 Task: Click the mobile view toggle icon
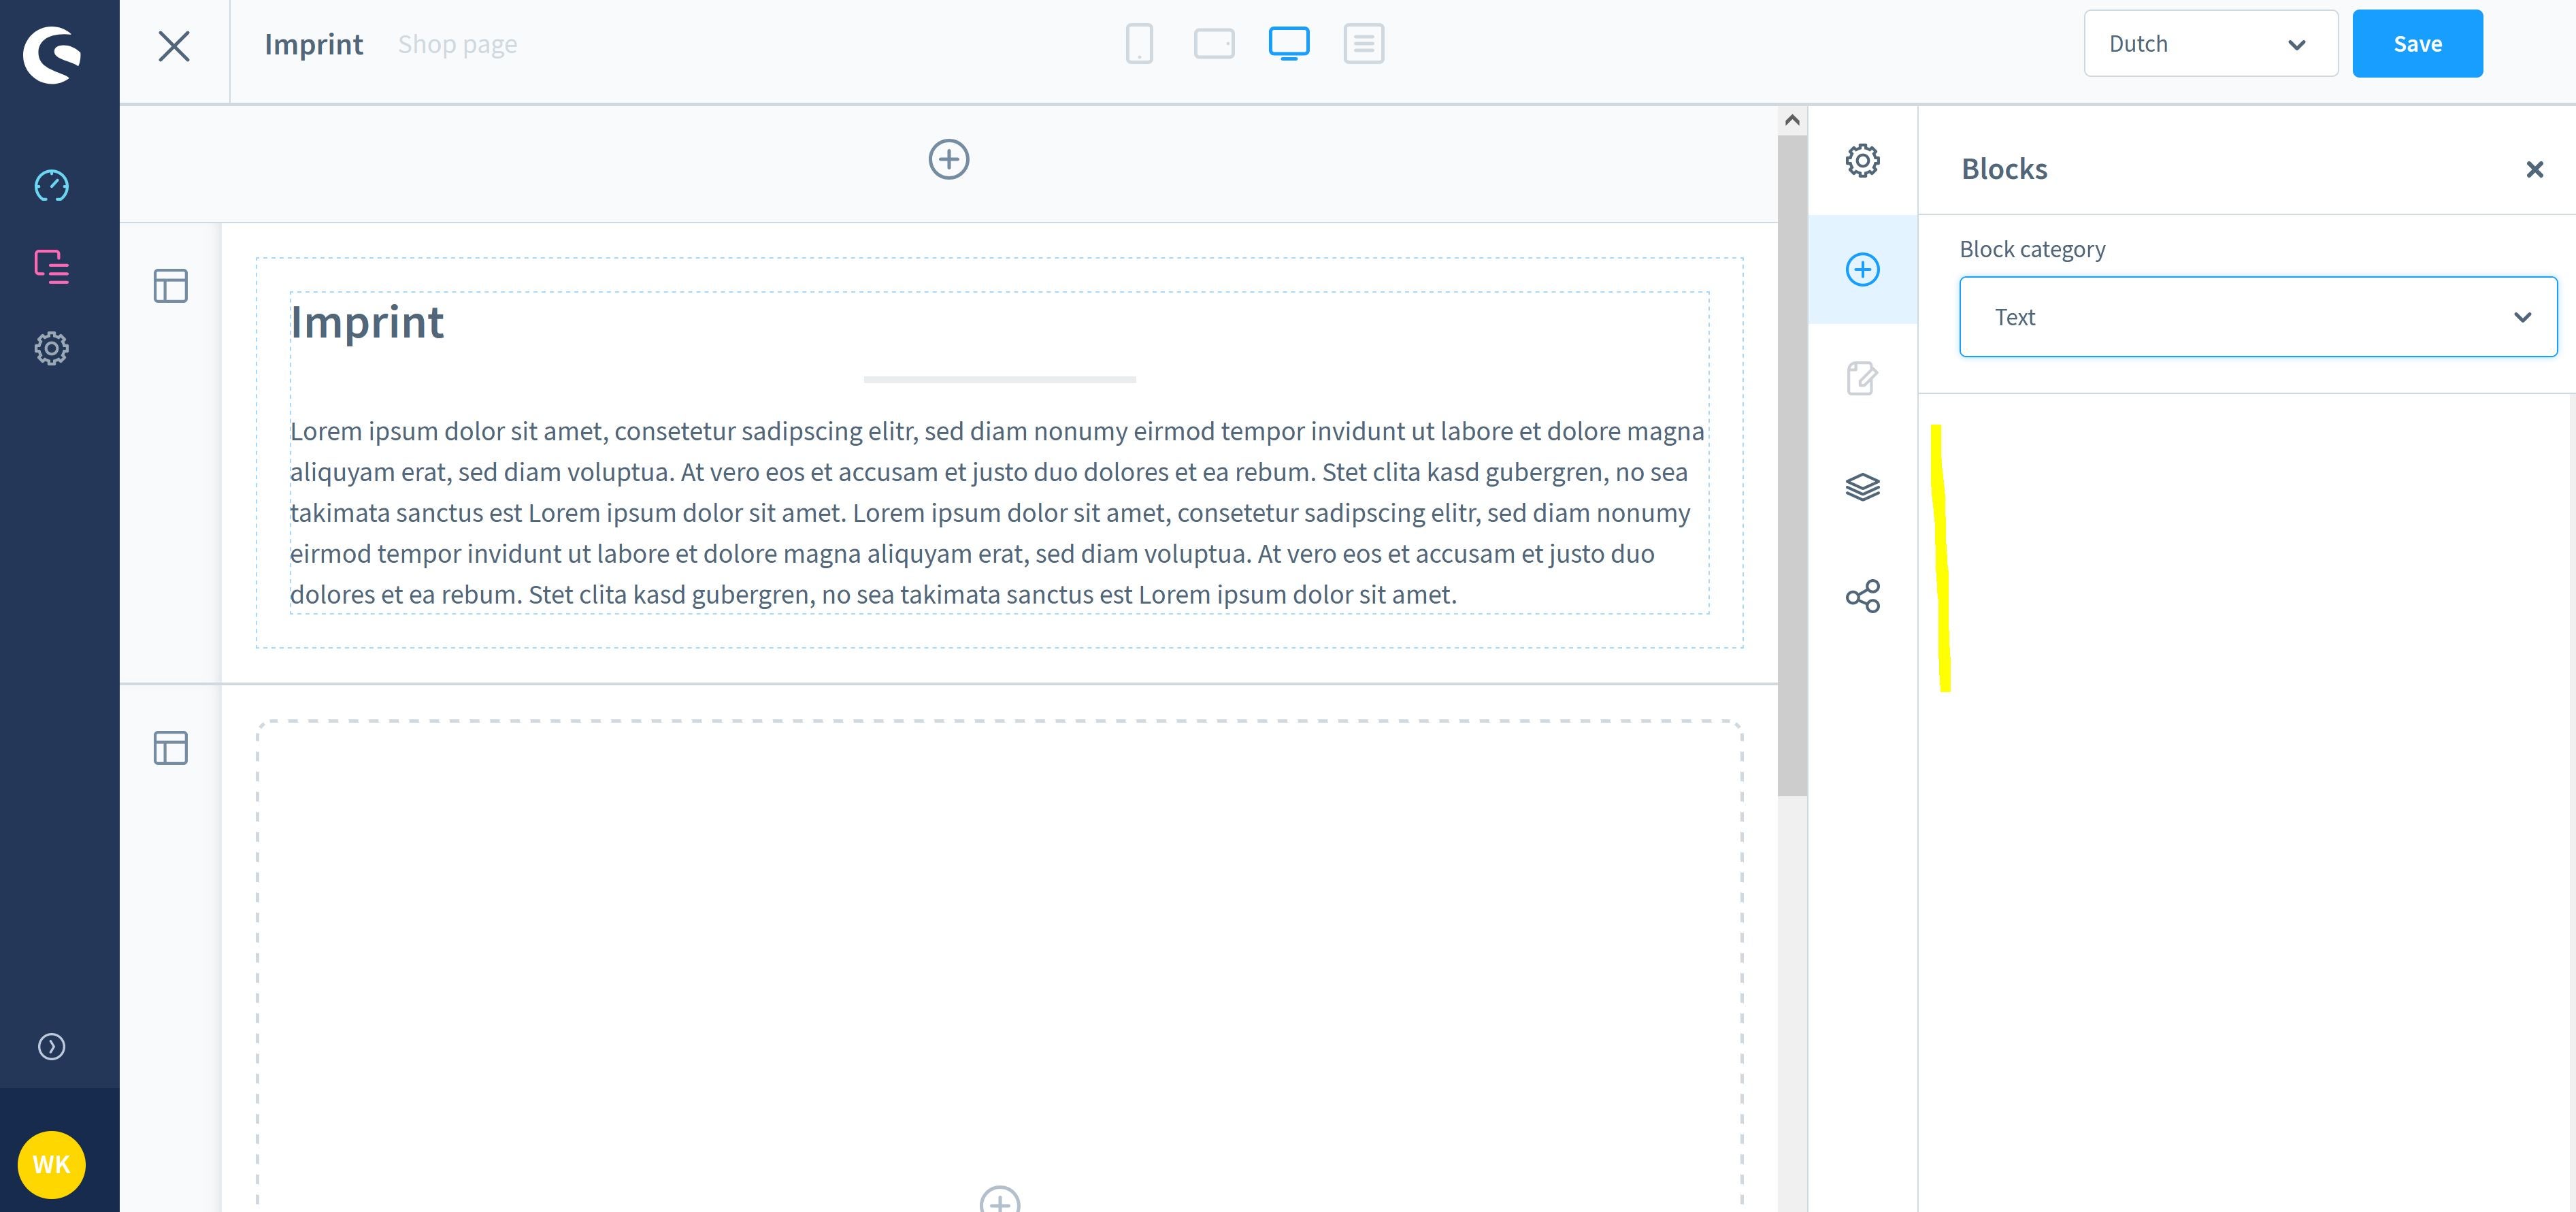(1140, 44)
